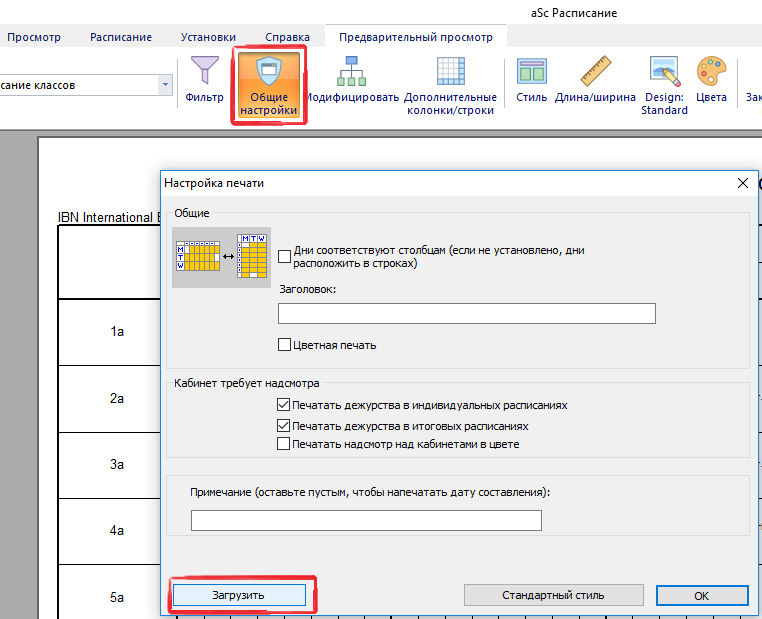Click the Примечание input field
This screenshot has height=619, width=762.
click(x=366, y=520)
